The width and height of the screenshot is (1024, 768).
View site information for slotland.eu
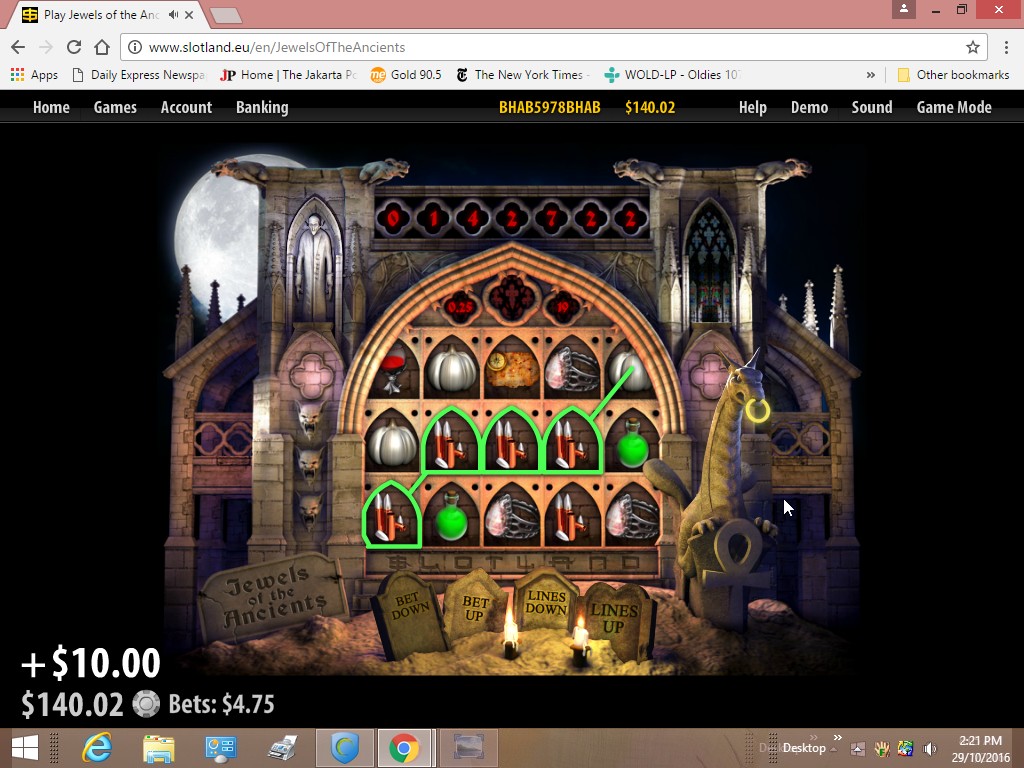pos(135,47)
